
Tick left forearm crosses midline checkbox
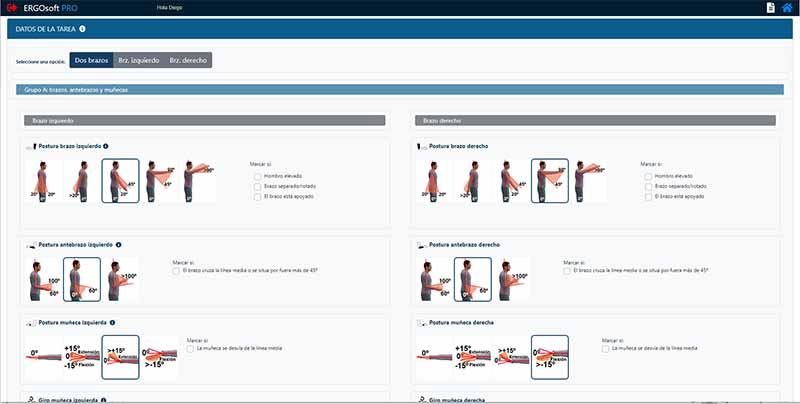pos(176,271)
